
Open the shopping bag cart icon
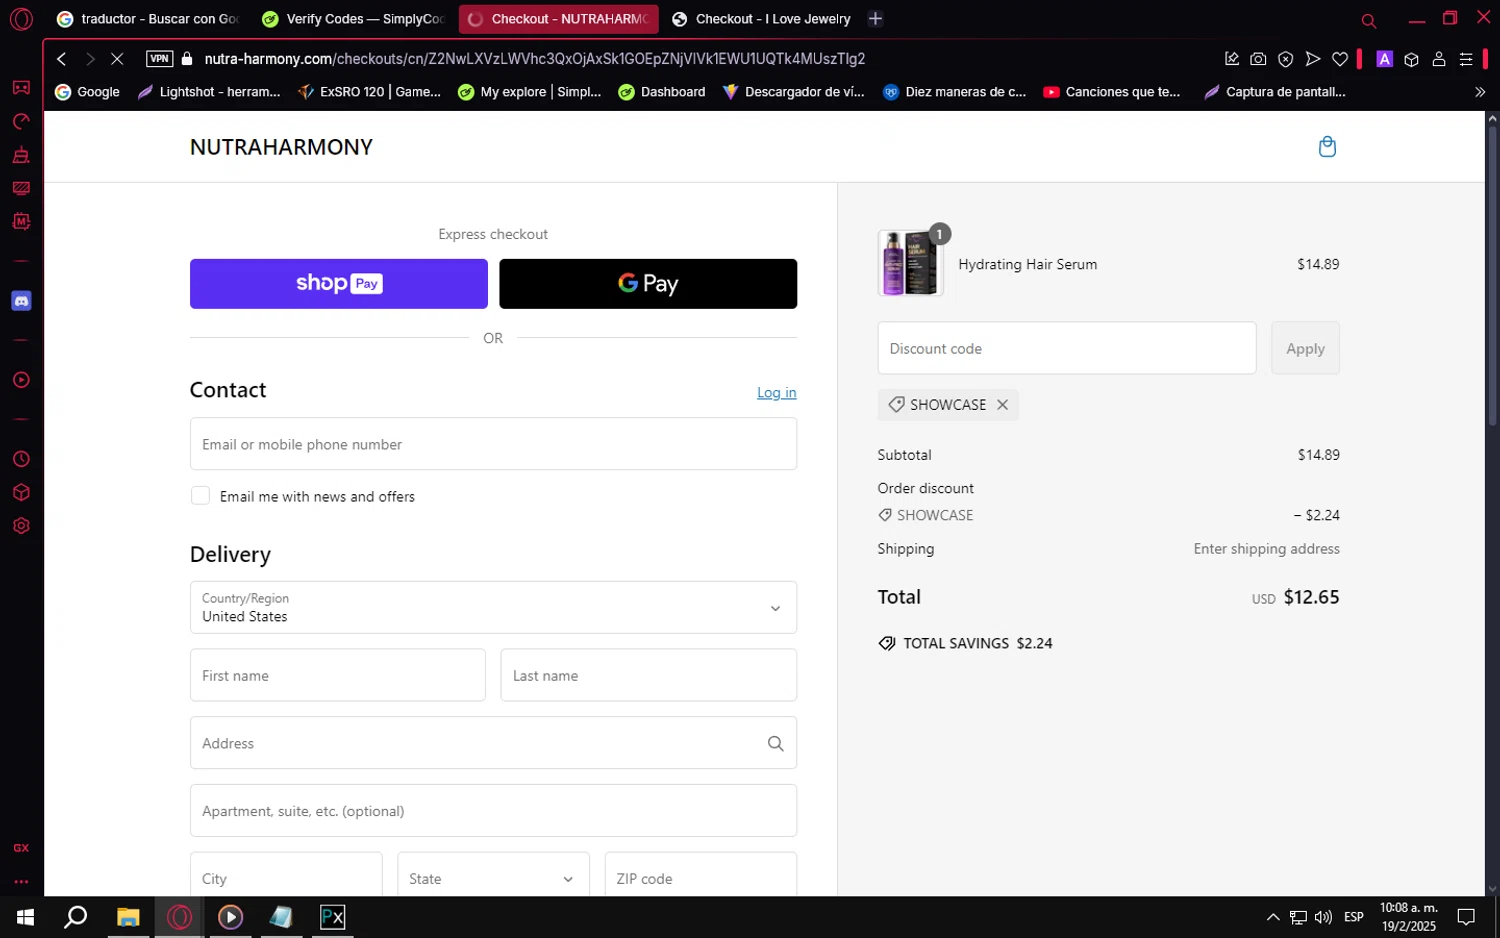point(1327,147)
